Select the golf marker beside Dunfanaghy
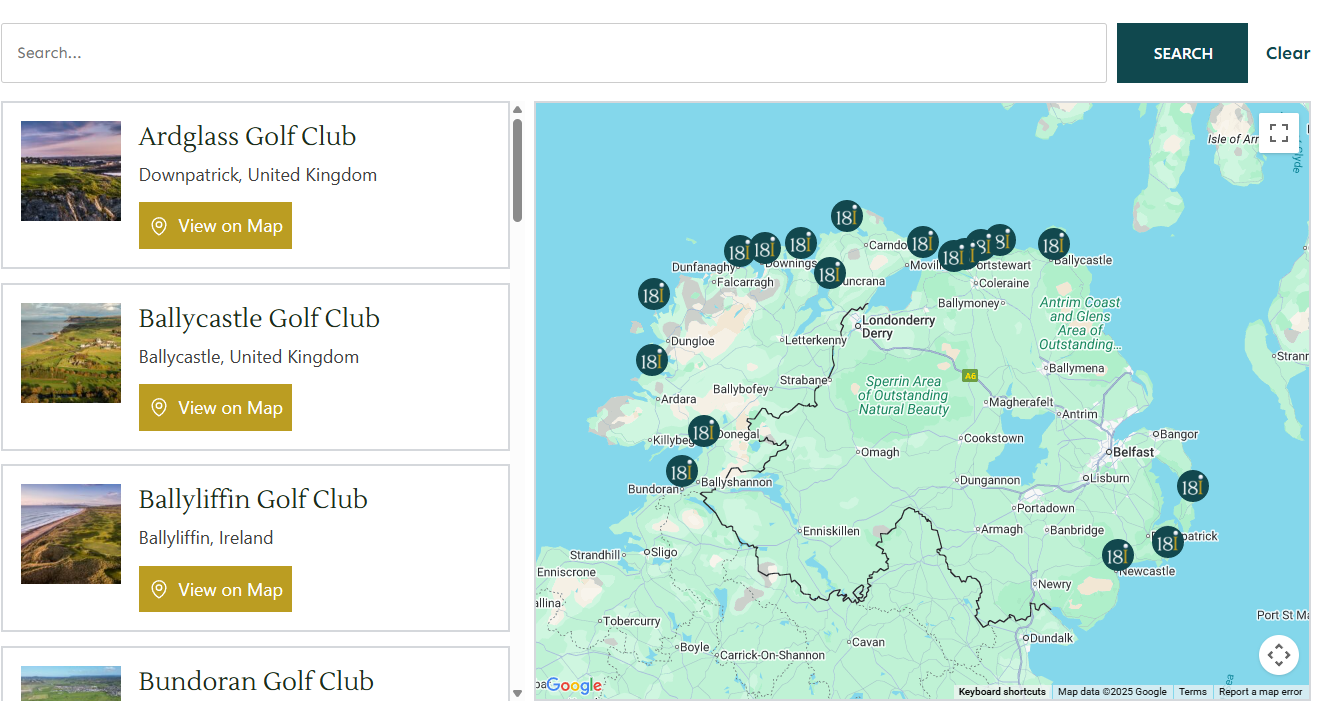The image size is (1318, 707). [740, 251]
